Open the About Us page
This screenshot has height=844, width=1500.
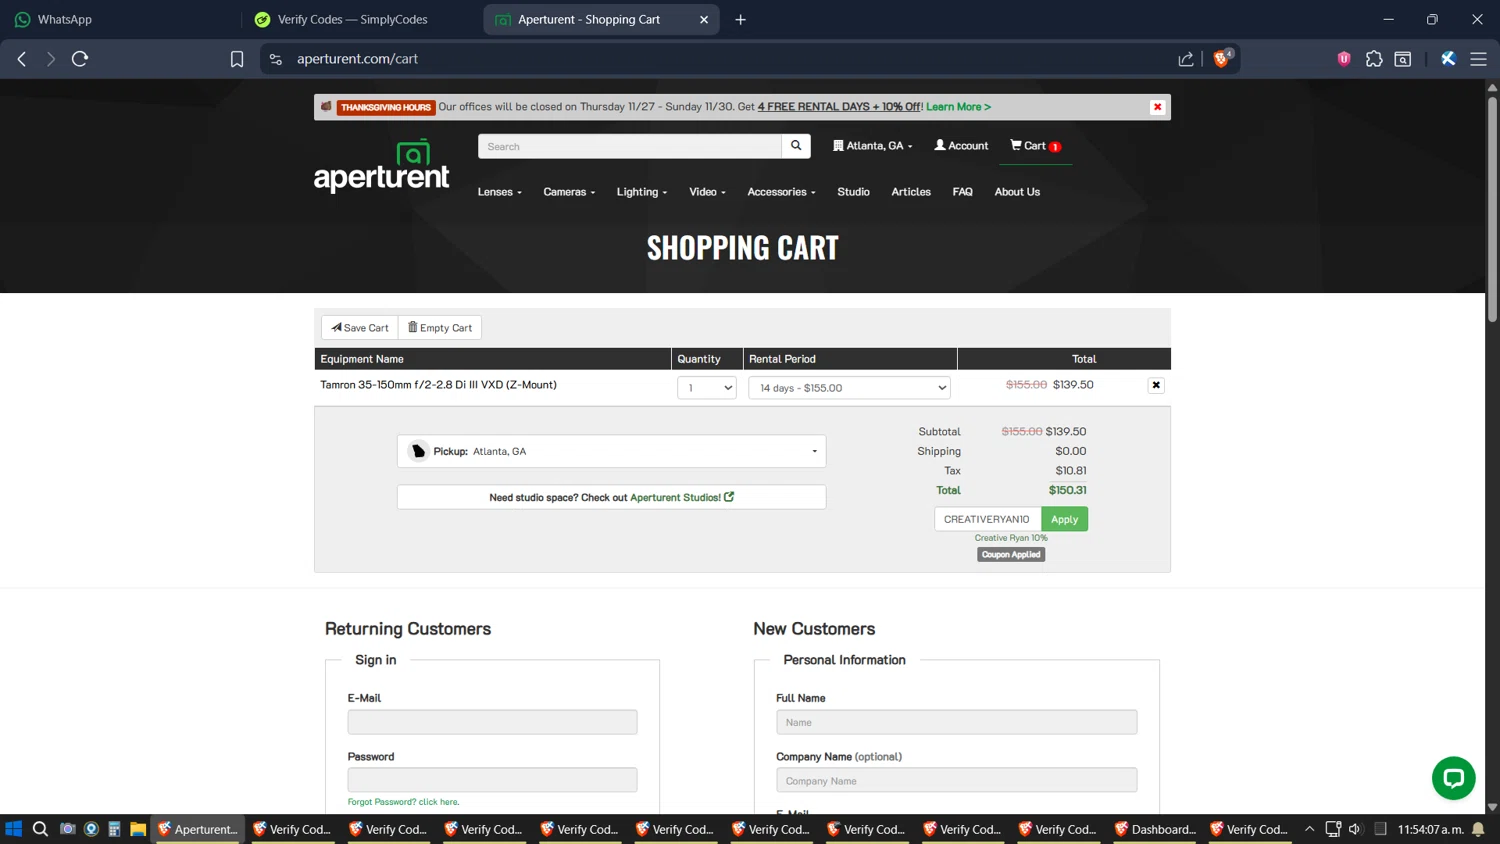[x=1017, y=192]
